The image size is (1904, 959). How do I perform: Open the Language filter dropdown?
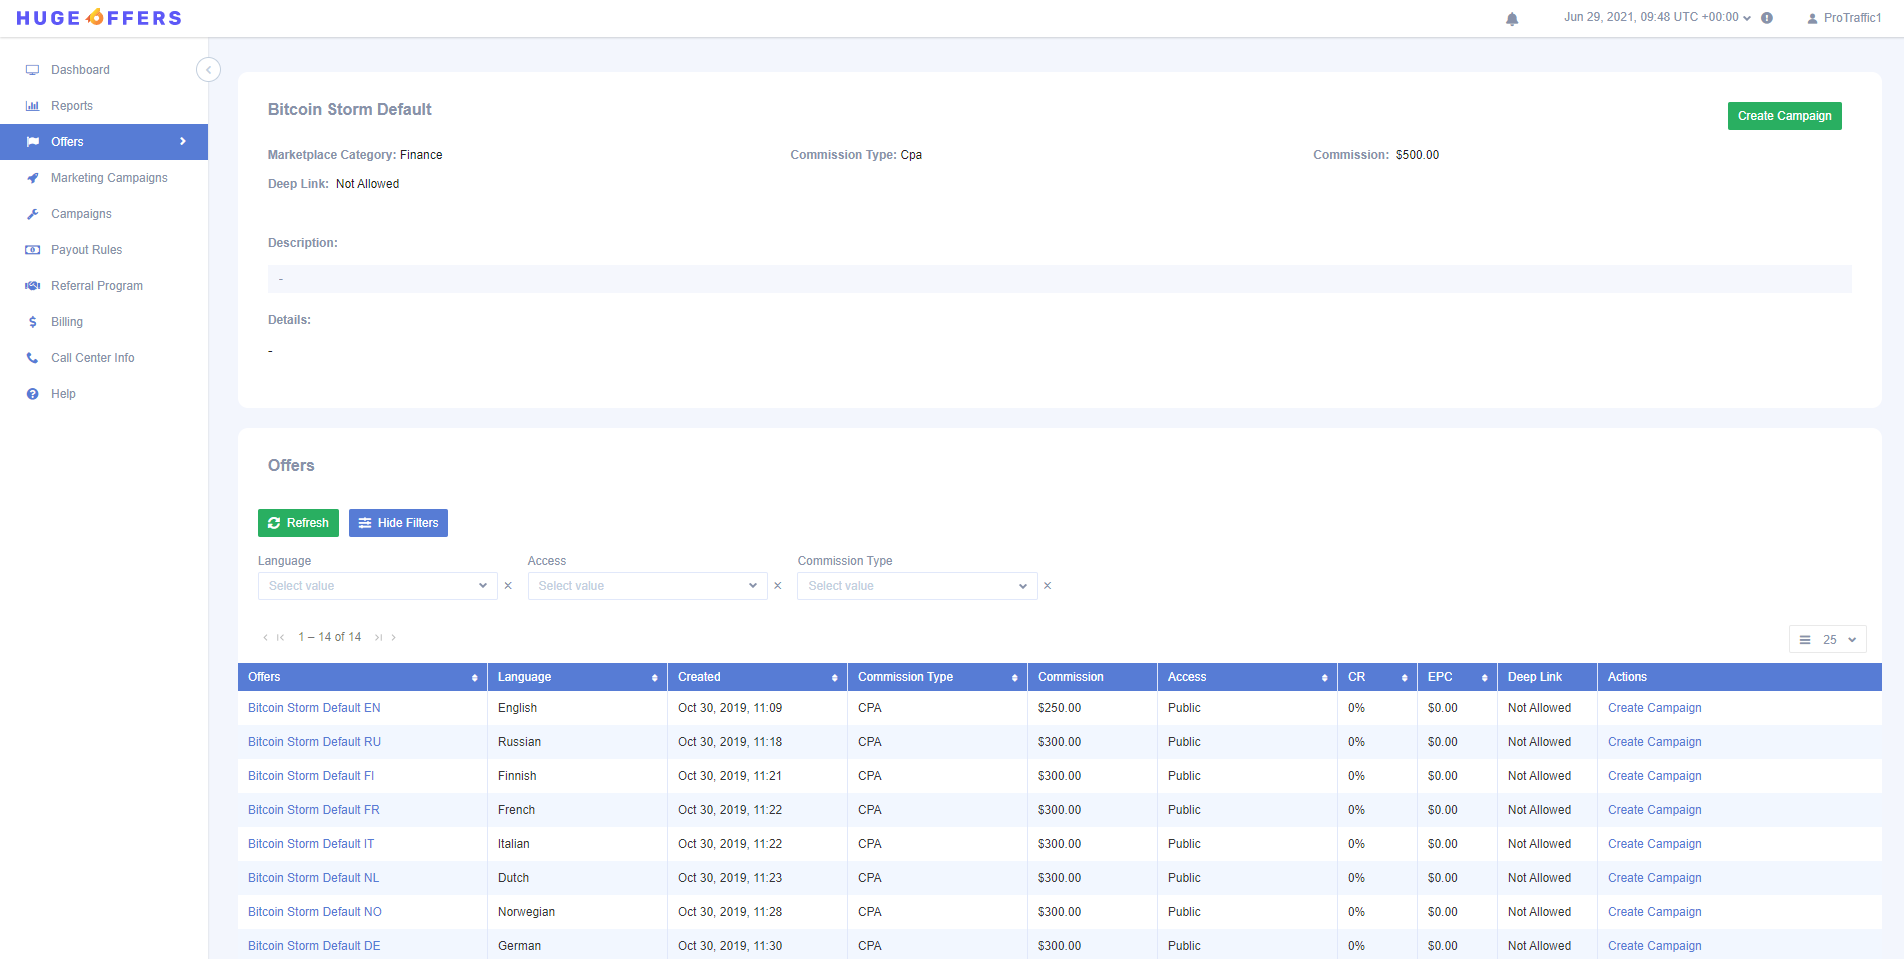coord(377,586)
